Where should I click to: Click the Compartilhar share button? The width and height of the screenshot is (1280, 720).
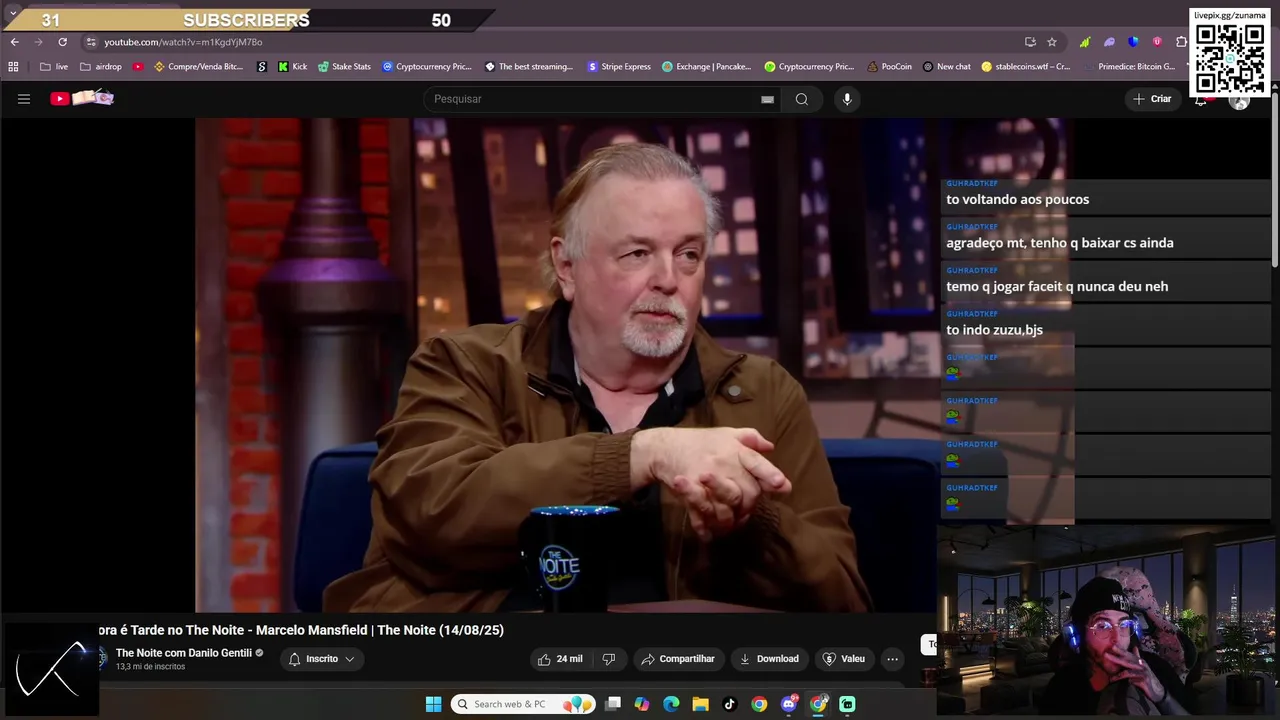pos(678,659)
